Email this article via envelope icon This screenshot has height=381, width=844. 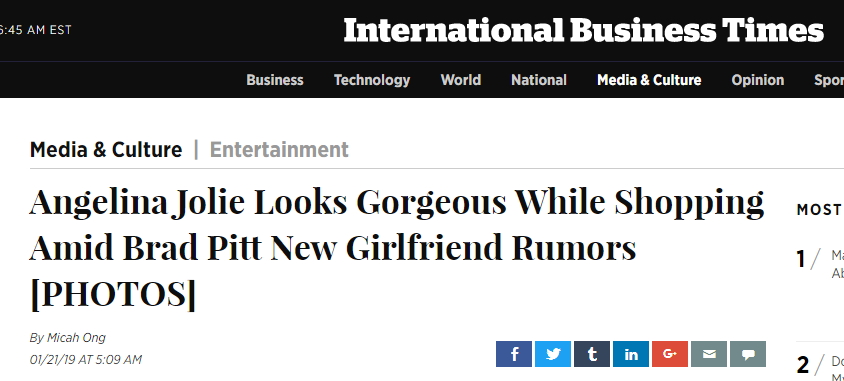coord(709,354)
